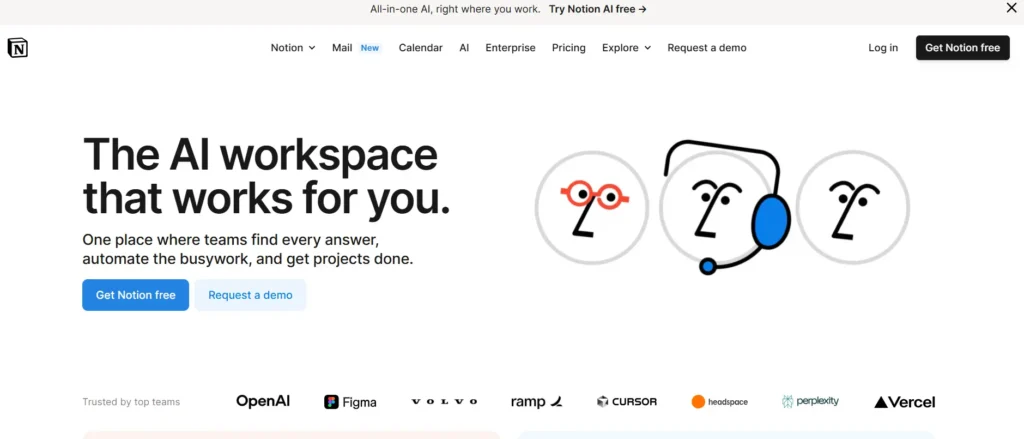Open the Mail nav item
The image size is (1024, 439).
[342, 48]
